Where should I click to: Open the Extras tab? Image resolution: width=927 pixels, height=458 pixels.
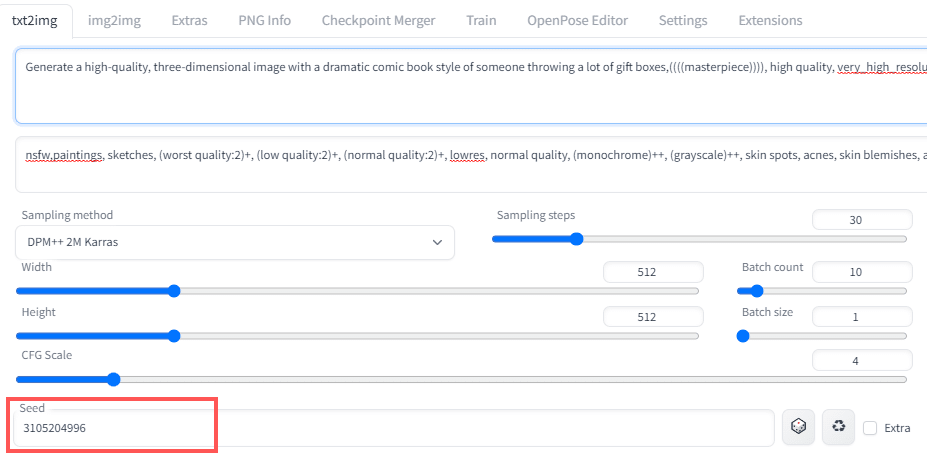coord(189,21)
